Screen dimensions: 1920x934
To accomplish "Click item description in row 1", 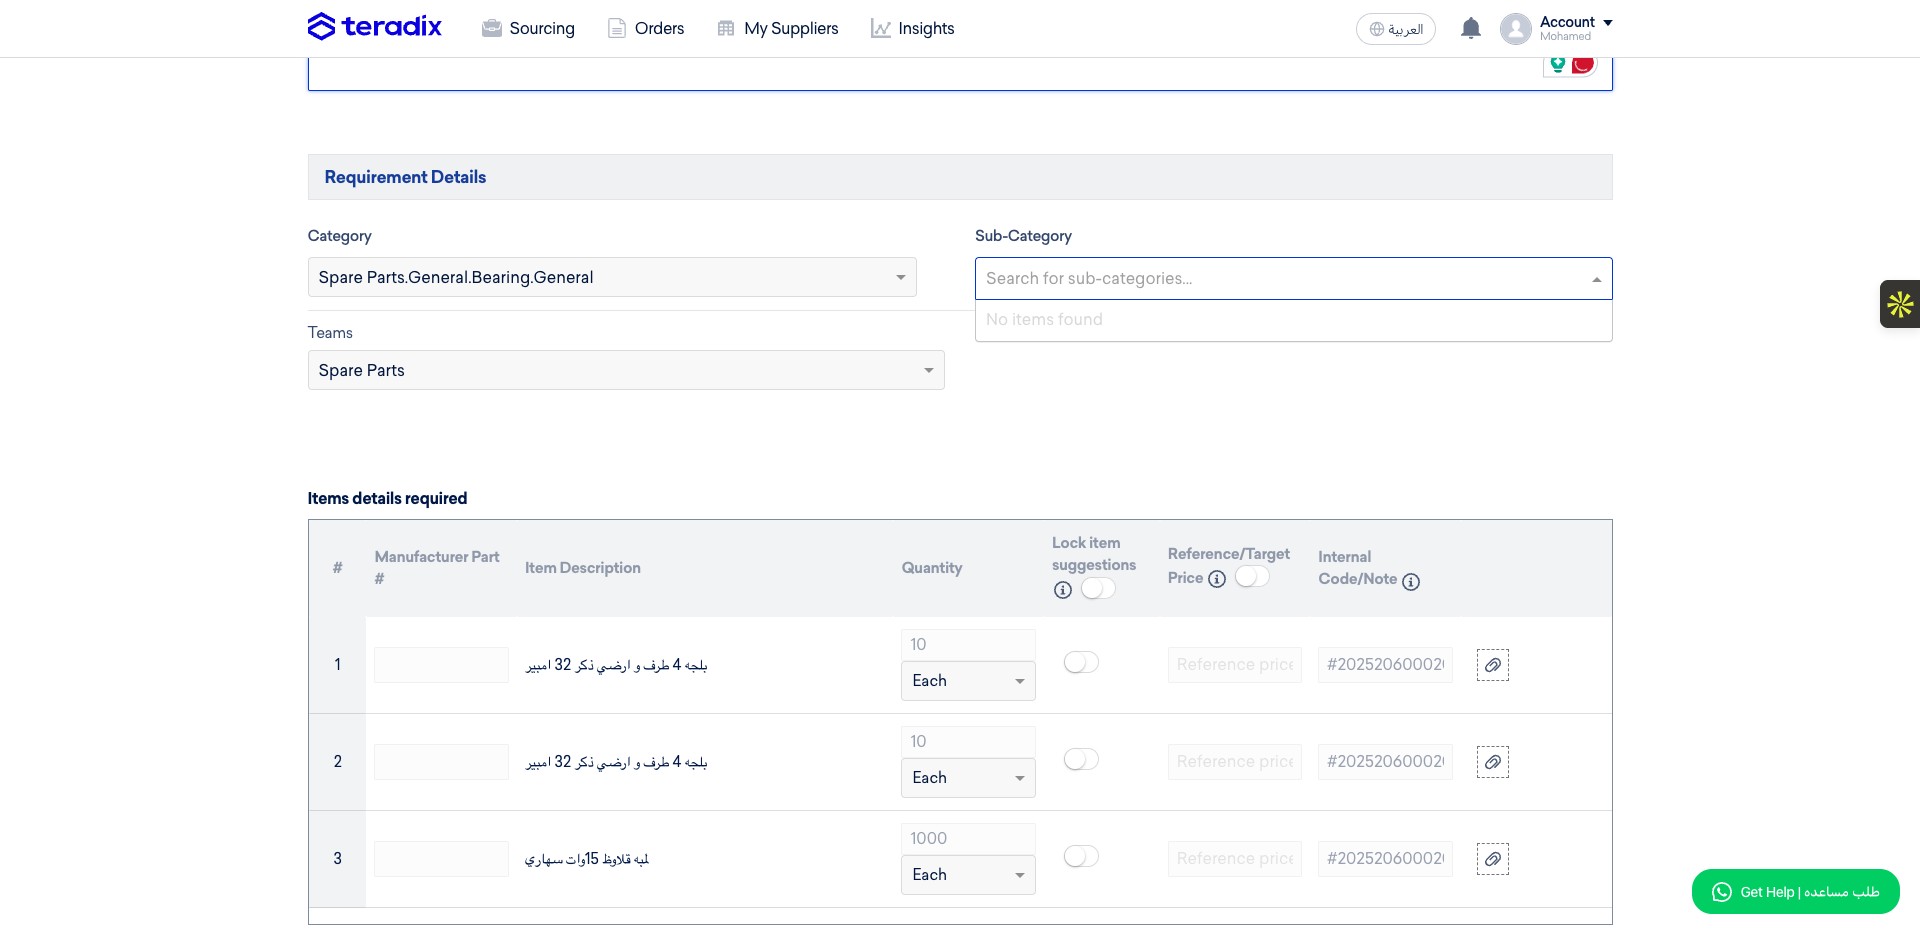I will coord(616,665).
